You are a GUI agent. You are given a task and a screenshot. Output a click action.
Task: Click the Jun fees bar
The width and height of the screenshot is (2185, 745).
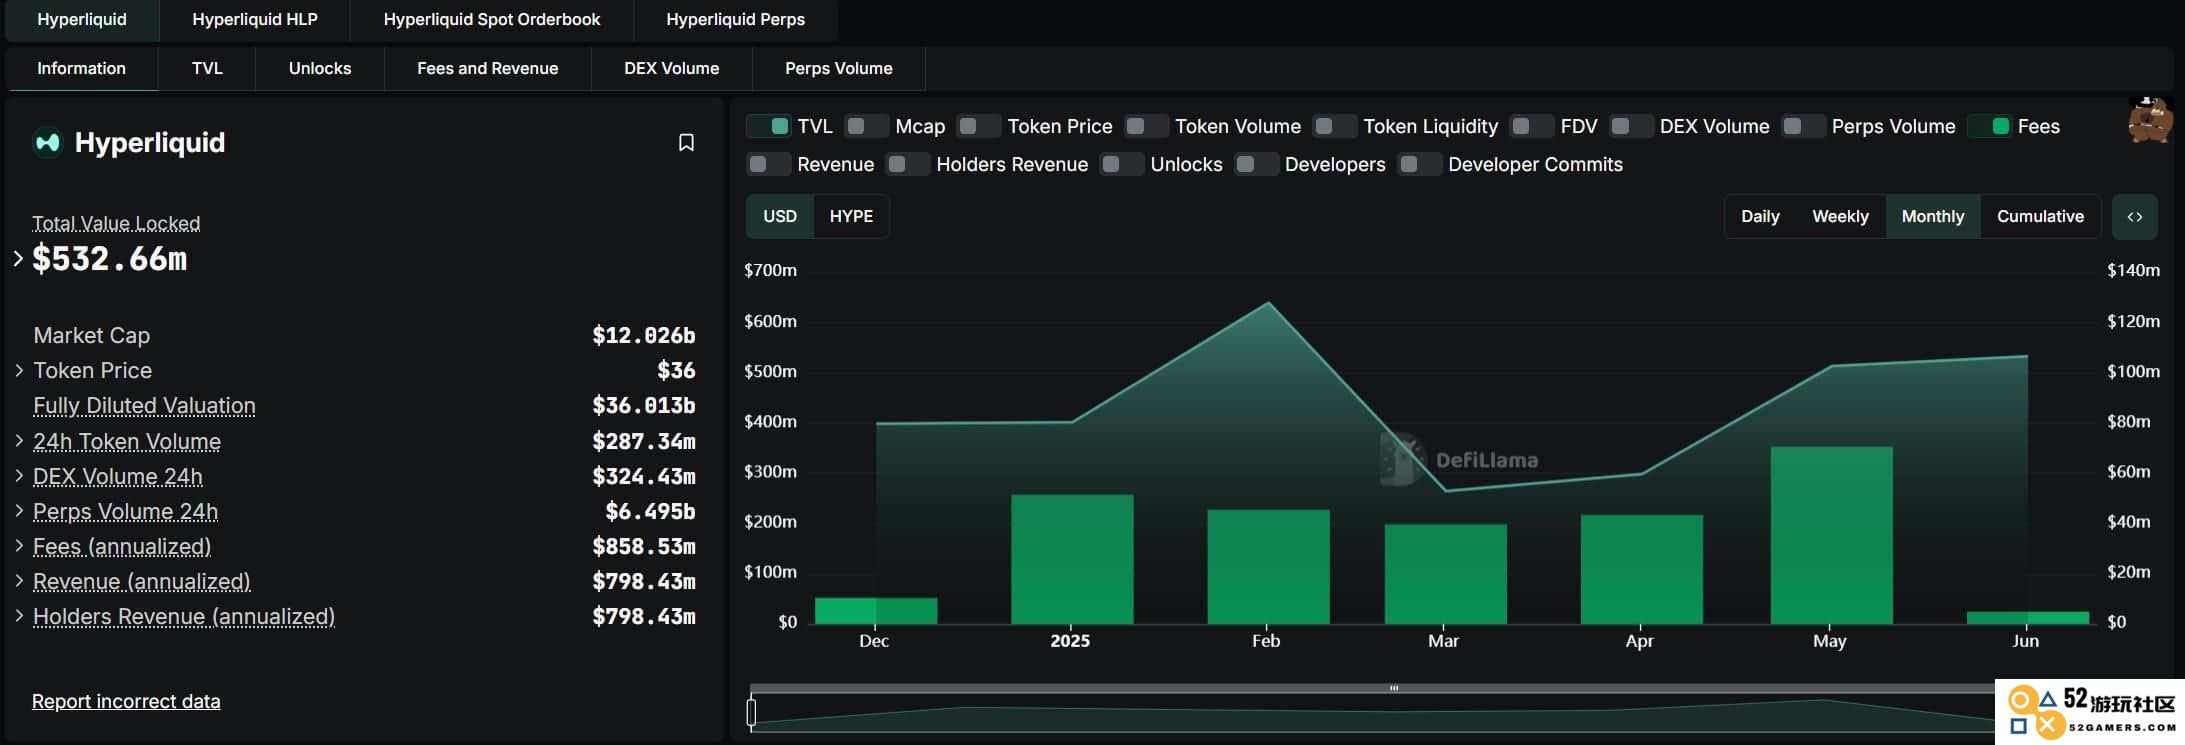[2027, 618]
